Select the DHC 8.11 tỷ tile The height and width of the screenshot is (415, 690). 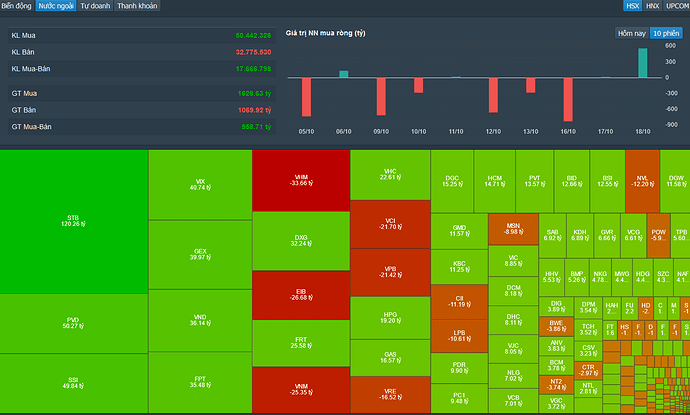pos(514,320)
